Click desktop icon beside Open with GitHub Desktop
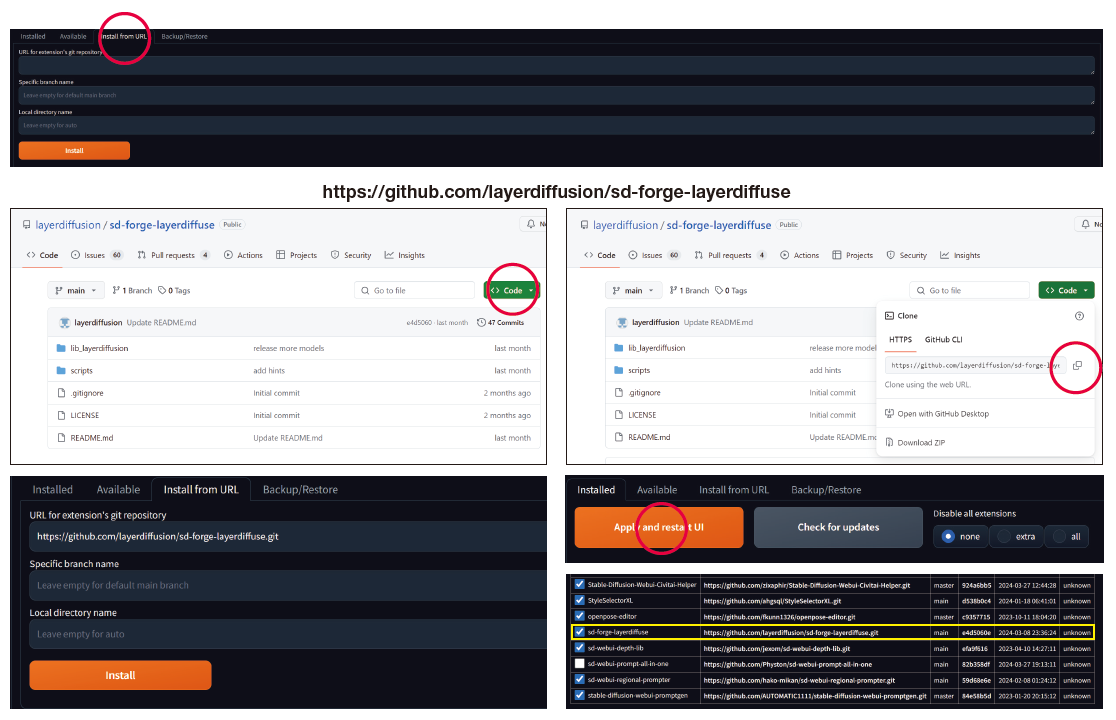This screenshot has height=720, width=1116. [889, 413]
